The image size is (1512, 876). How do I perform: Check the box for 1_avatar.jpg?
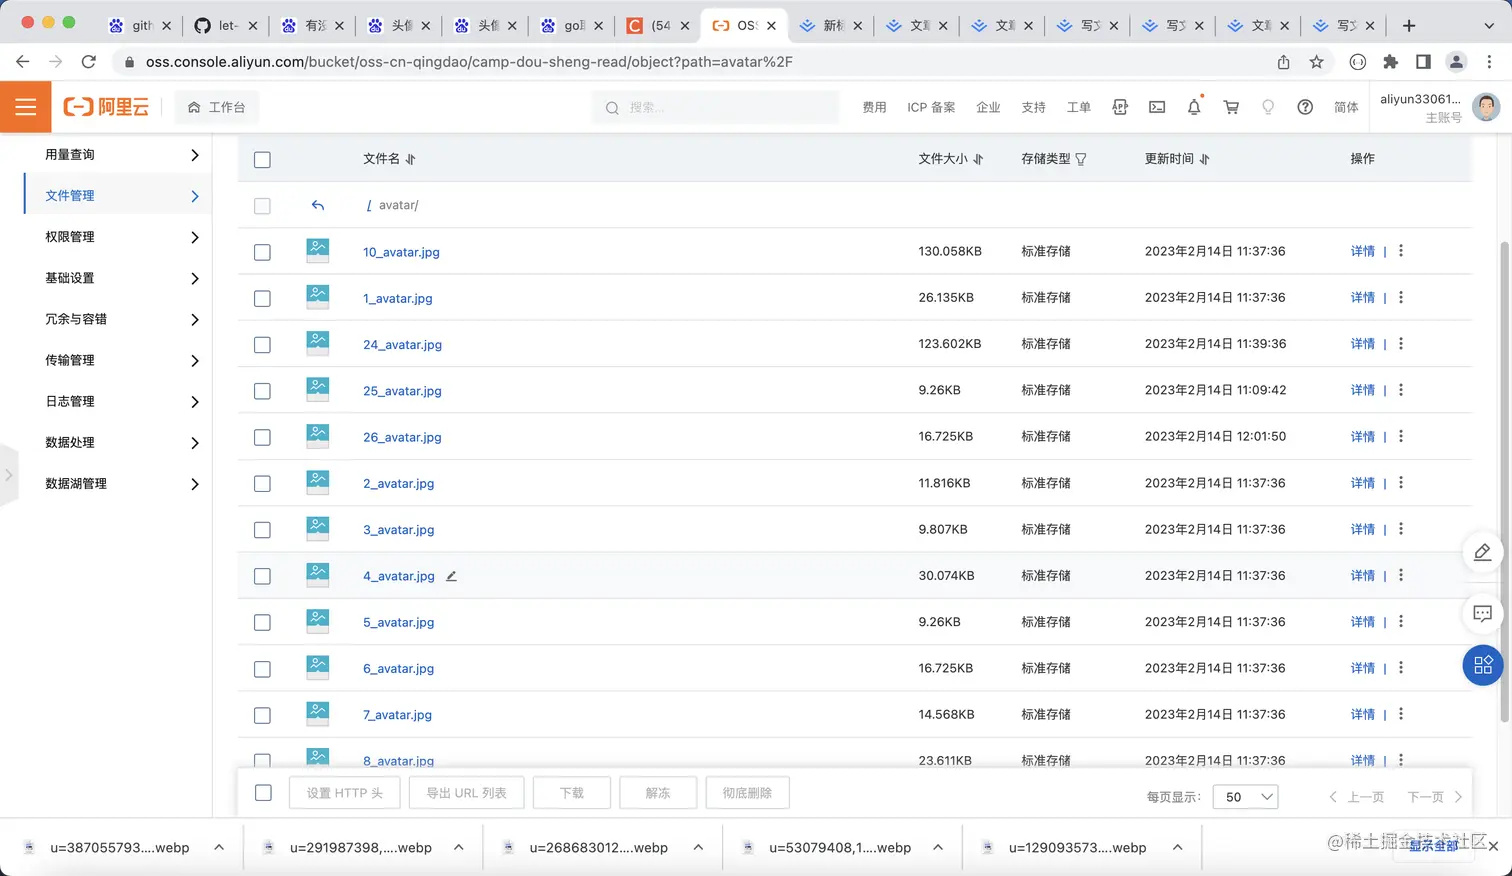click(262, 298)
